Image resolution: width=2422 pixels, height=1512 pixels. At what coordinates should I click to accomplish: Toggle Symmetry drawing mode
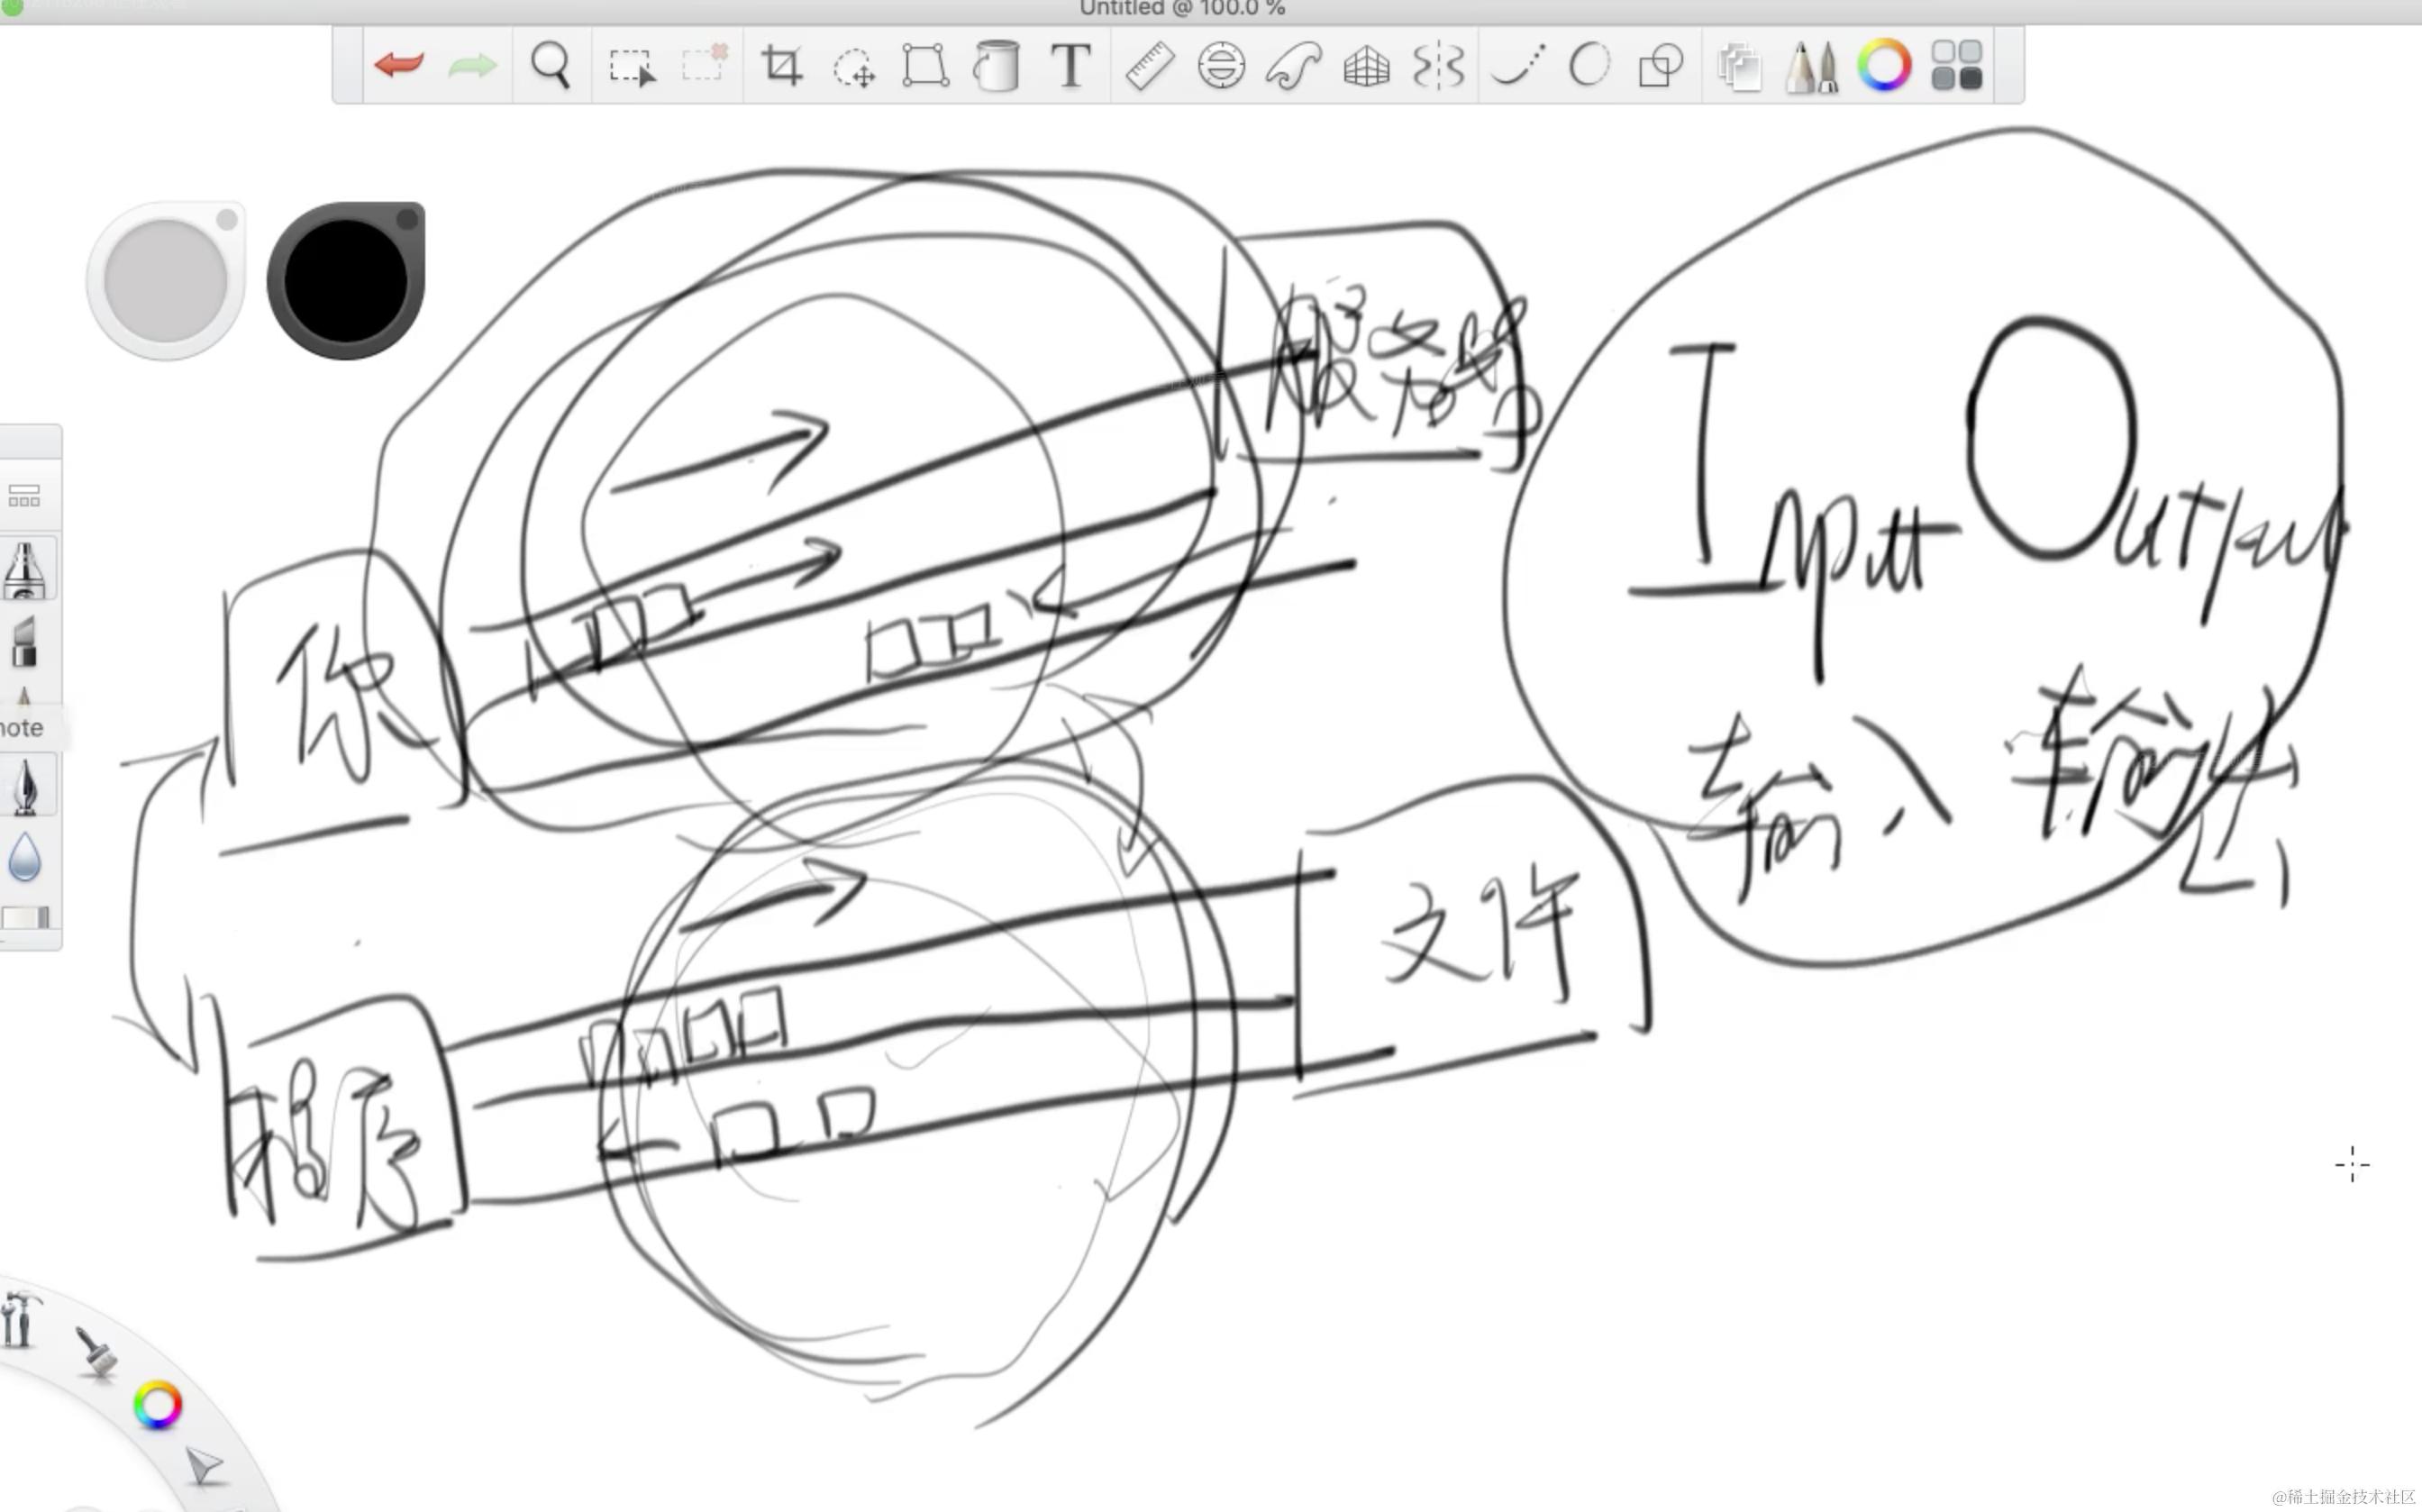(x=1438, y=67)
